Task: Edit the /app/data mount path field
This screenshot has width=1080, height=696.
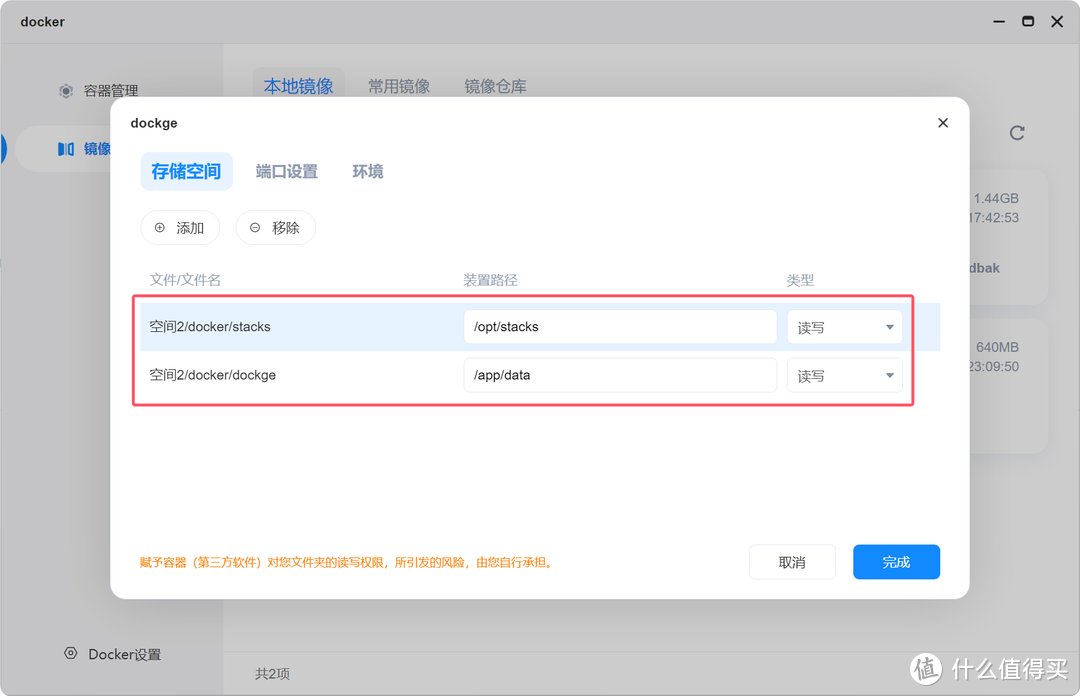Action: point(620,375)
